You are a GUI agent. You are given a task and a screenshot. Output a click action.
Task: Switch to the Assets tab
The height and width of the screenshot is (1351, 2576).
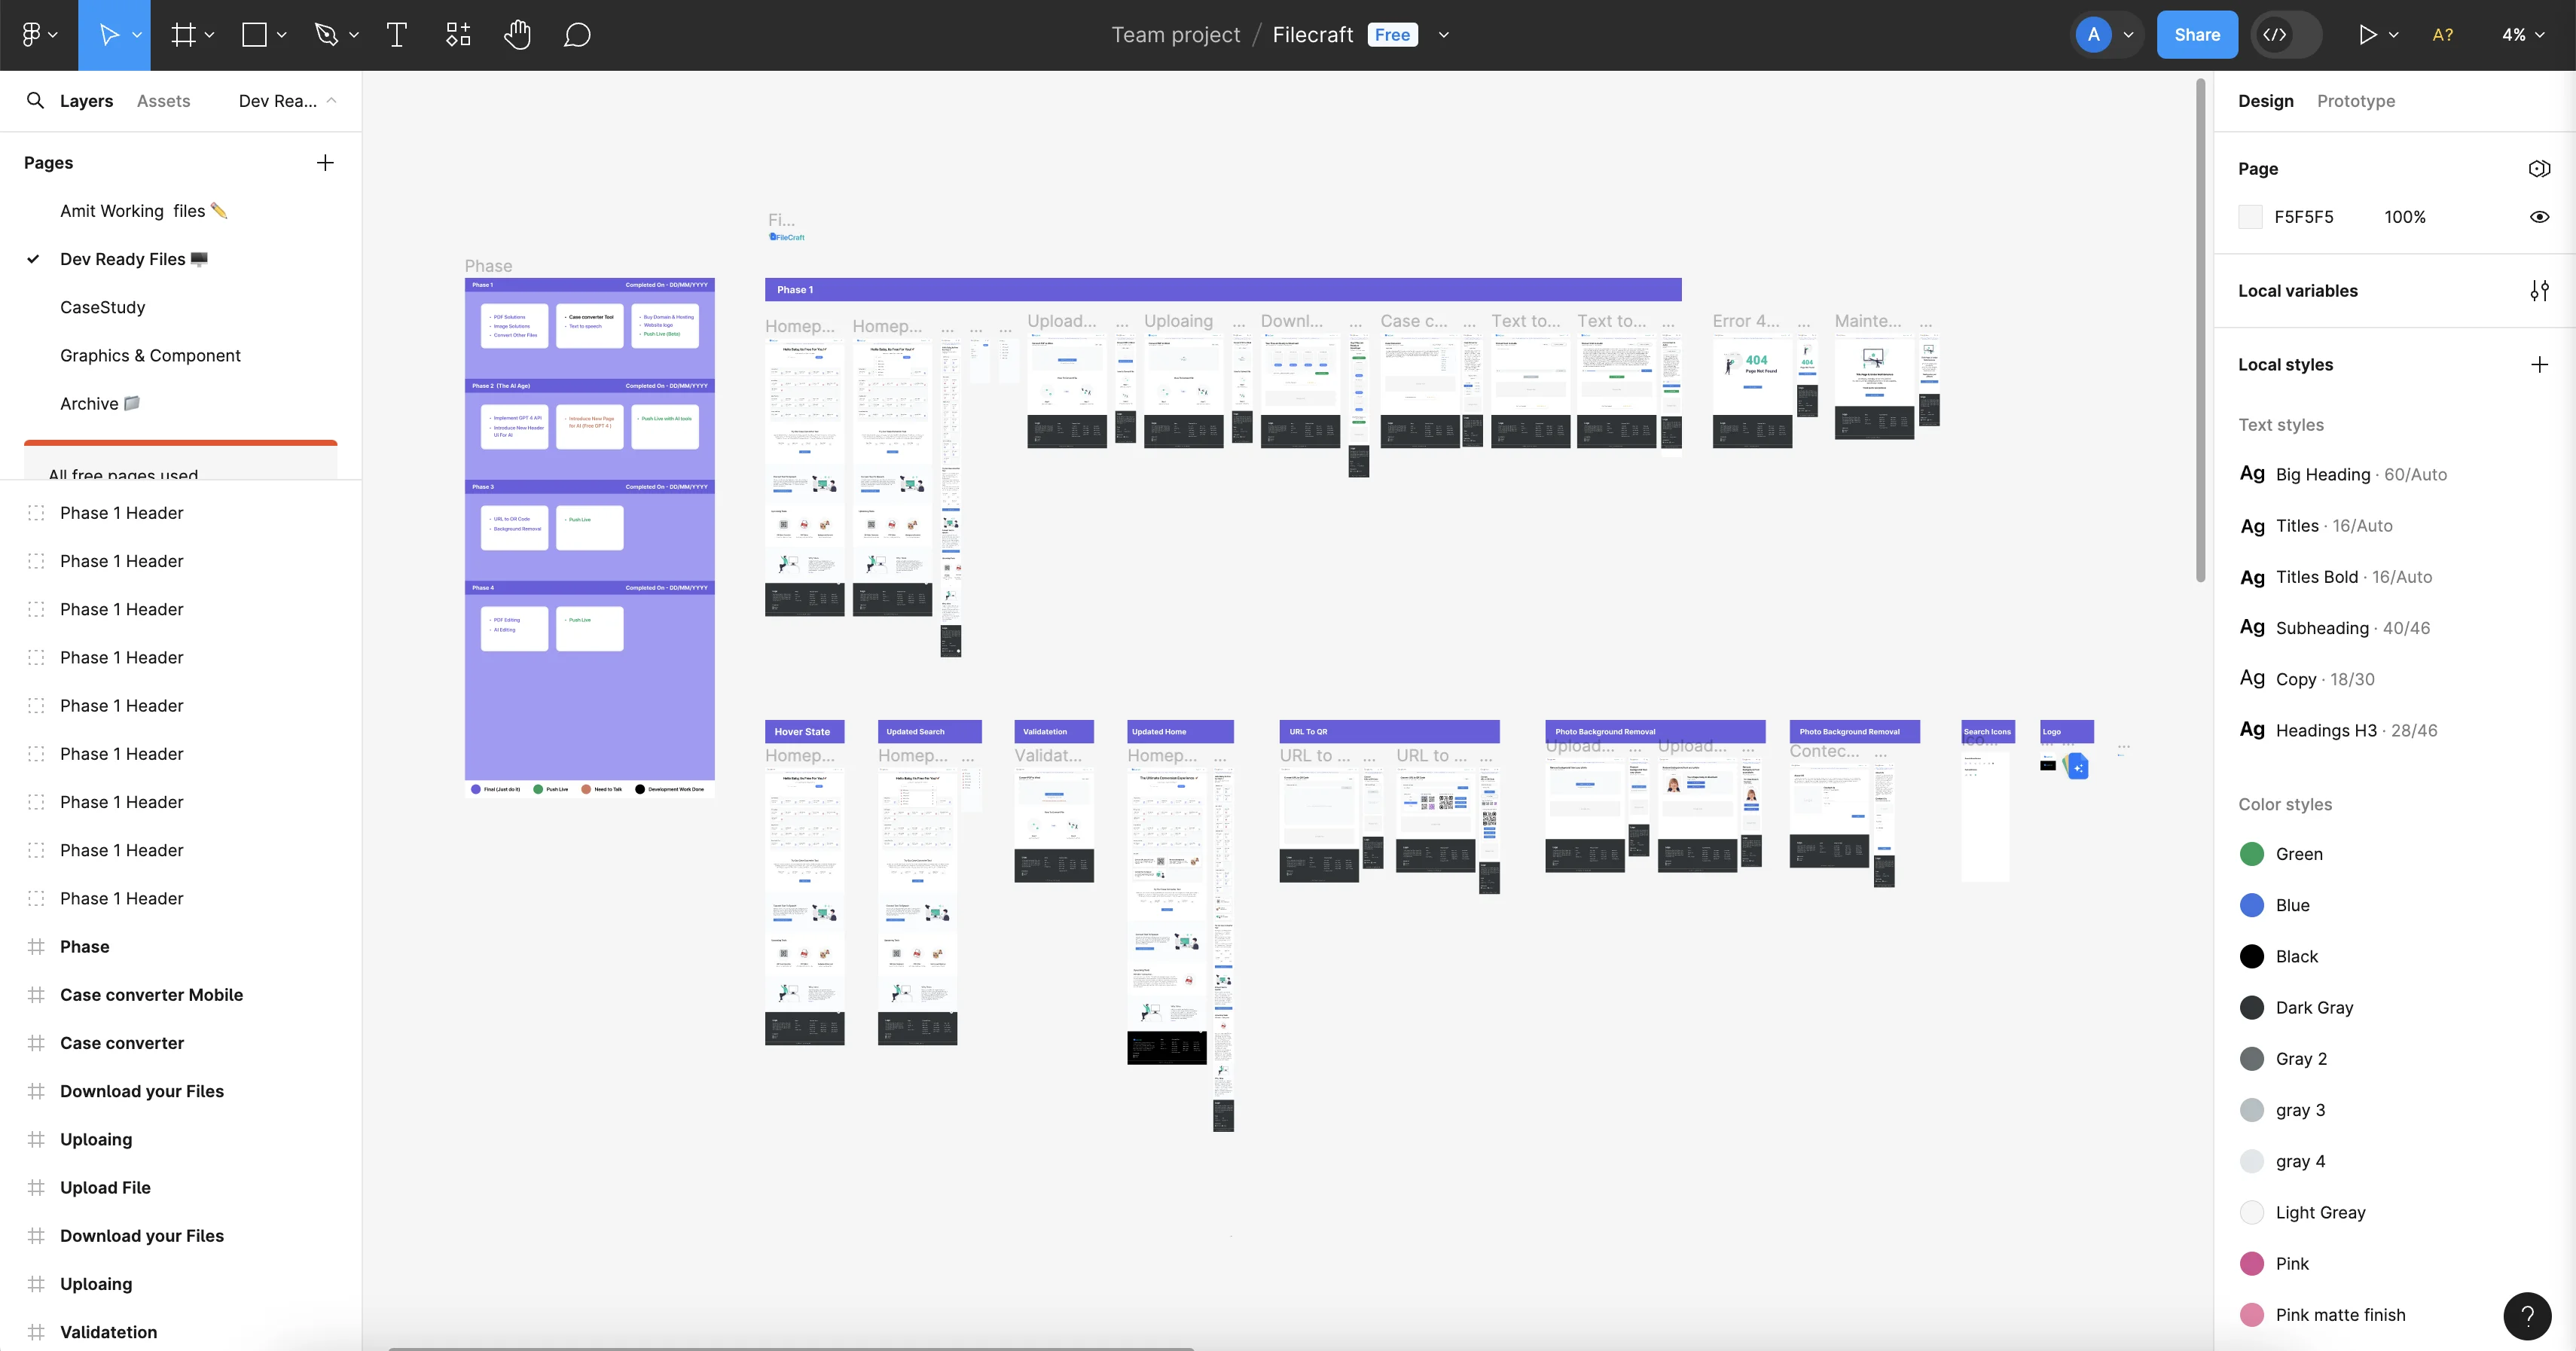[163, 101]
